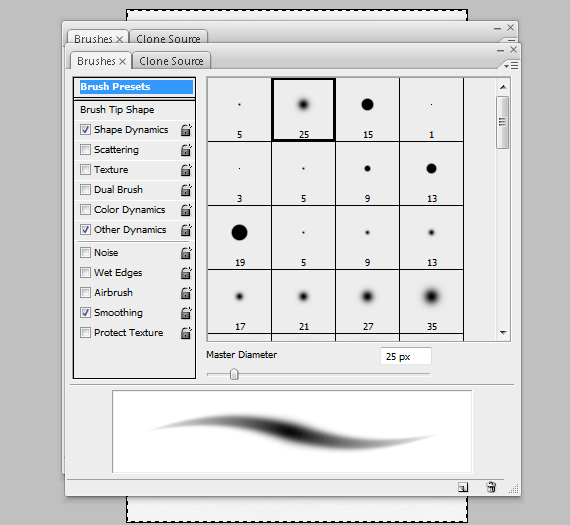Image resolution: width=570 pixels, height=525 pixels.
Task: Minimize the front Brushes panel
Action: point(500,51)
